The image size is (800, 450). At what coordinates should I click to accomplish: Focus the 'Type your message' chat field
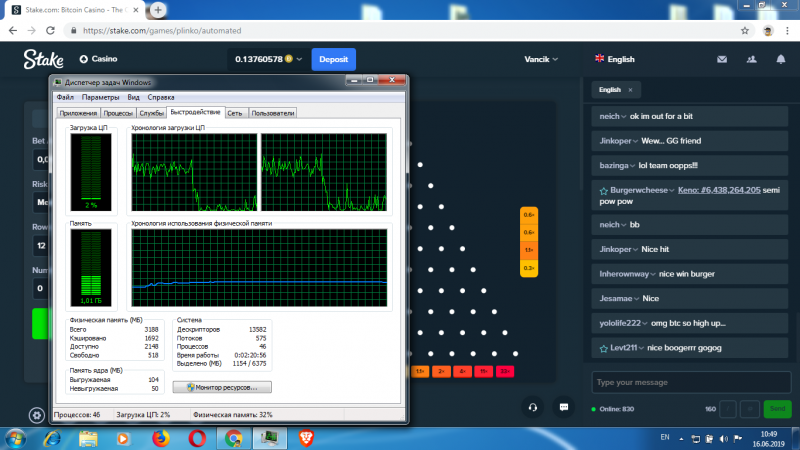click(x=691, y=382)
